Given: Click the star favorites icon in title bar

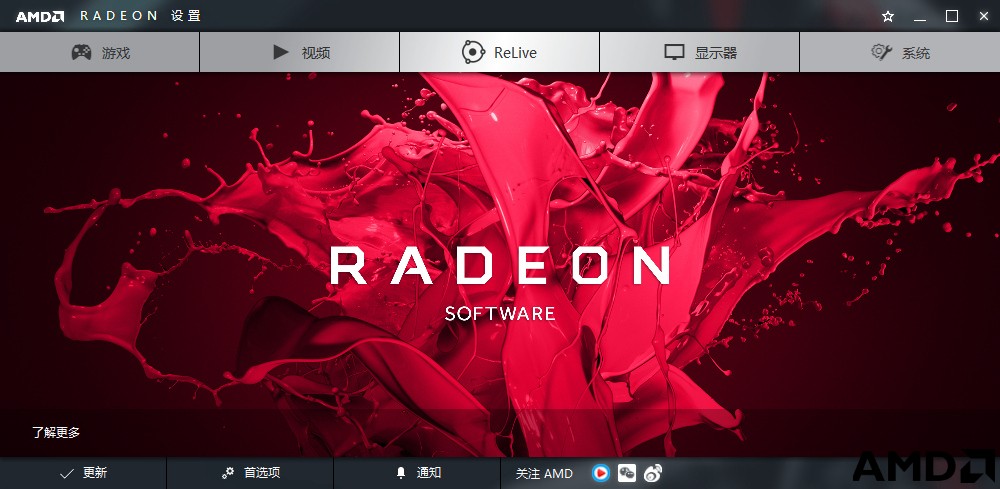Looking at the screenshot, I should click(x=888, y=17).
